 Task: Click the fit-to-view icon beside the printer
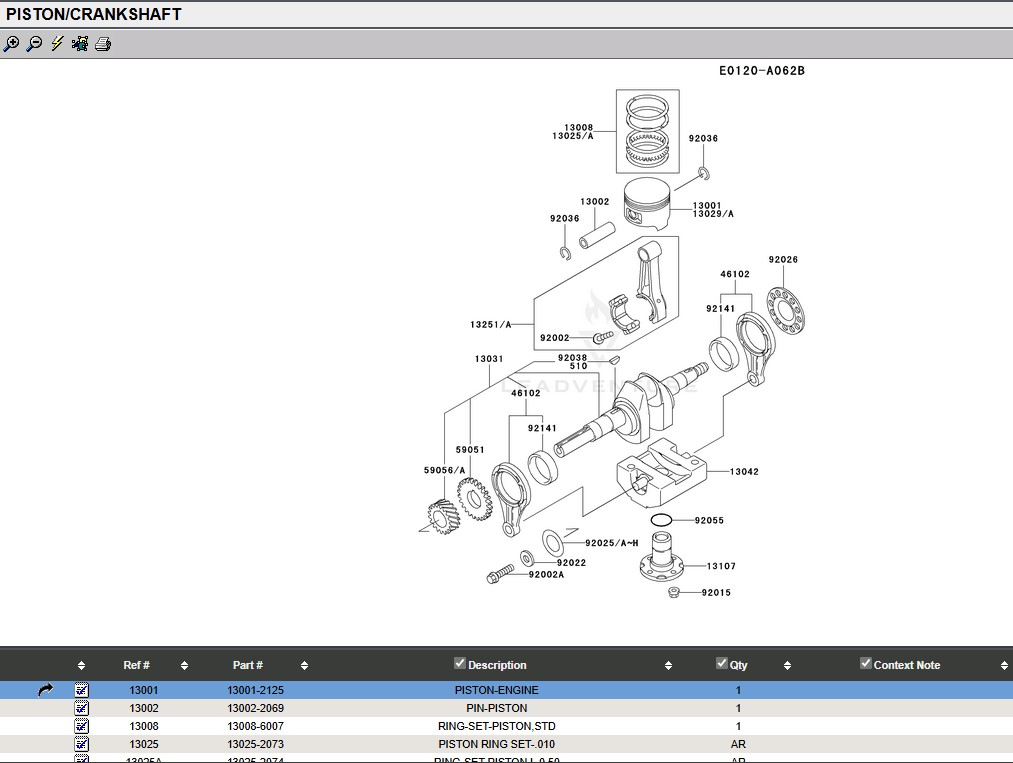click(80, 44)
